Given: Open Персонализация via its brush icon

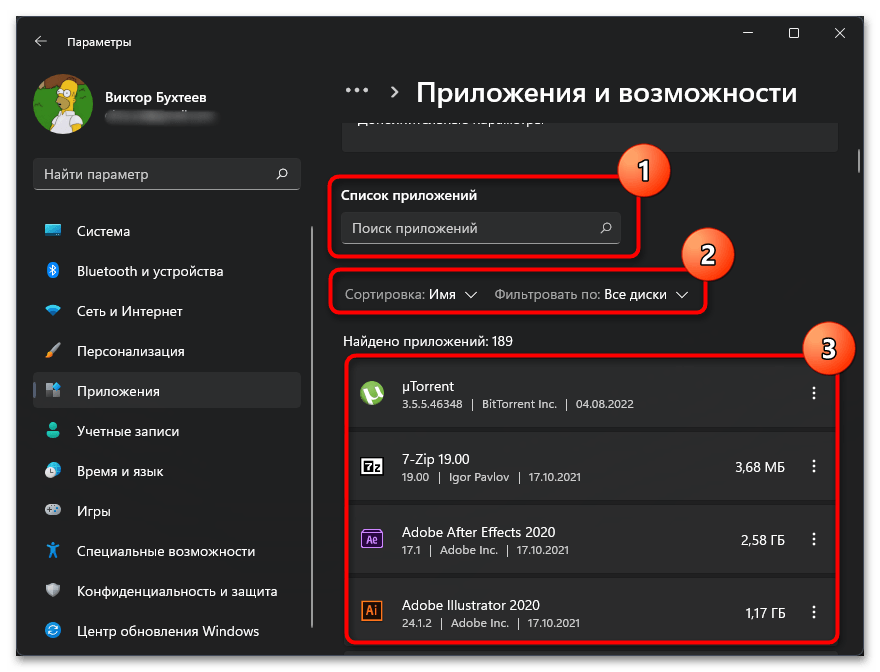Looking at the screenshot, I should tap(53, 351).
